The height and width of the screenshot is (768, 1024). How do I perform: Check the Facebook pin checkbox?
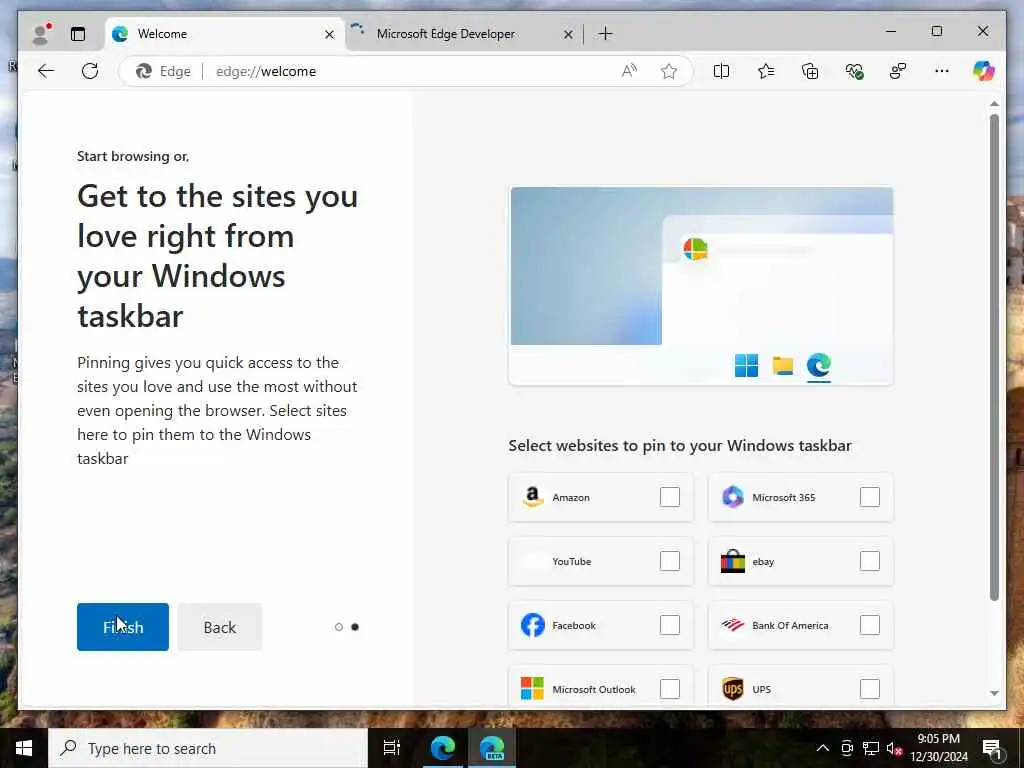coord(669,625)
